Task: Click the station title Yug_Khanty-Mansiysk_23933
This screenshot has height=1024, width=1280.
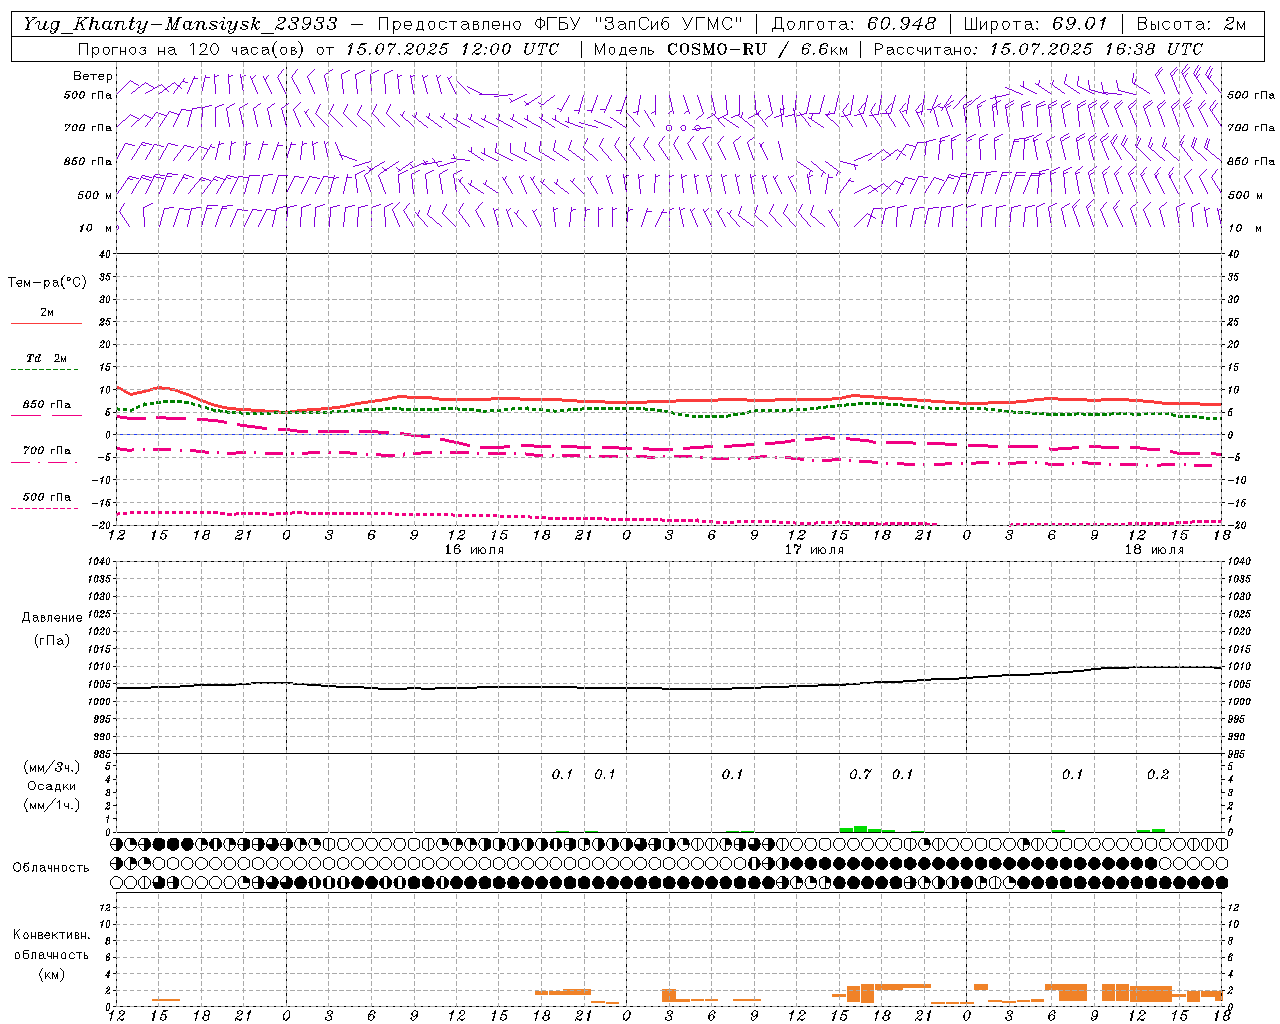Action: [x=180, y=24]
